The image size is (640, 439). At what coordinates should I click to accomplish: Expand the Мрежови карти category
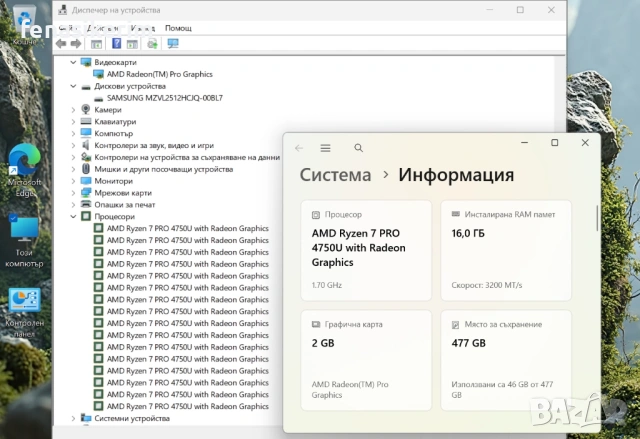click(x=73, y=193)
